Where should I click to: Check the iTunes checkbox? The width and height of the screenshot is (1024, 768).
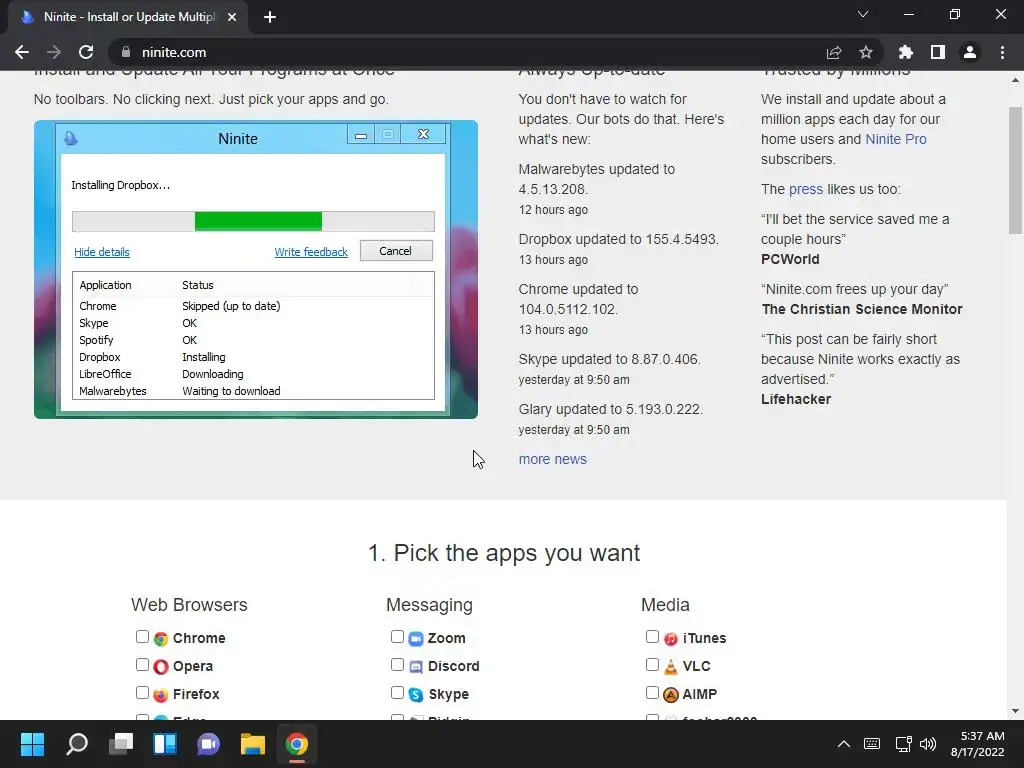(x=652, y=637)
